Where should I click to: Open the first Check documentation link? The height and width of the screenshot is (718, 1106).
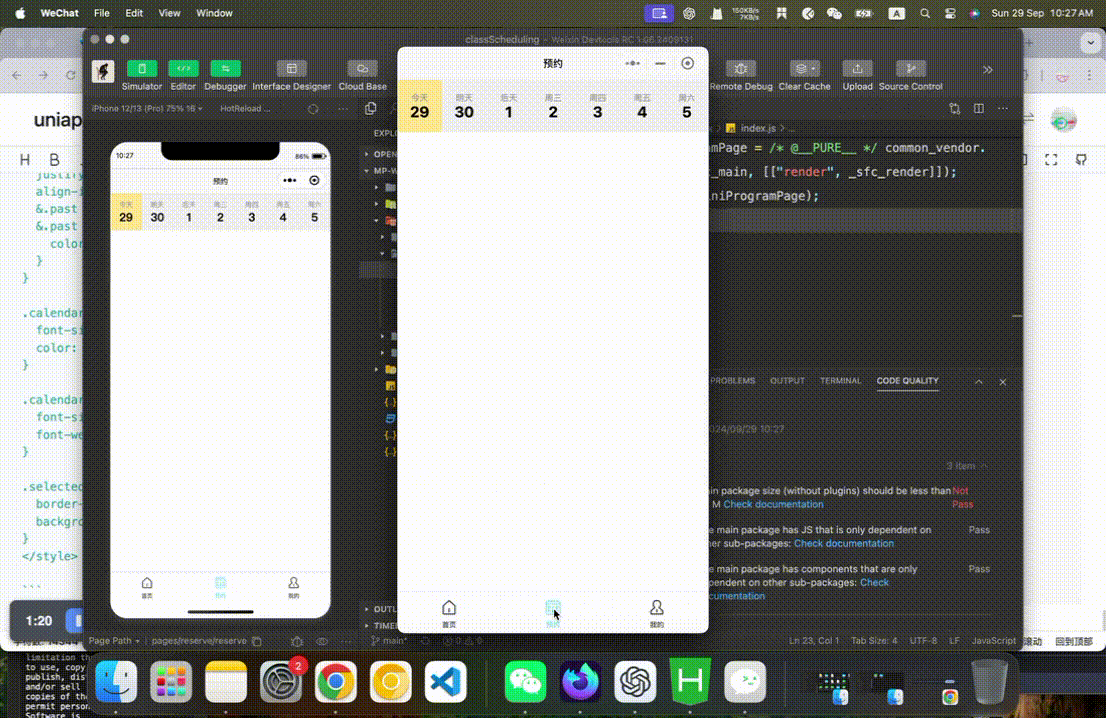773,504
